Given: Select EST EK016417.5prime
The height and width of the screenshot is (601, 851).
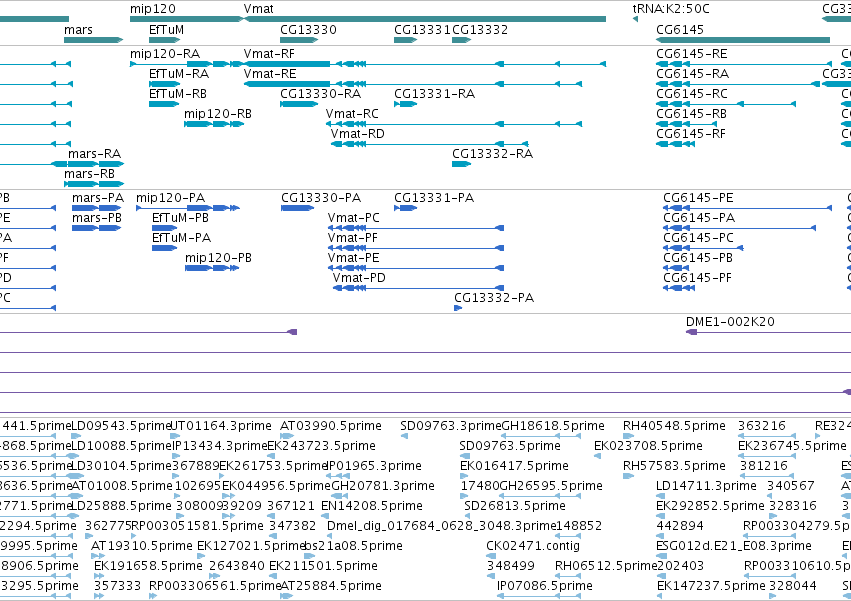Looking at the screenshot, I should (514, 466).
